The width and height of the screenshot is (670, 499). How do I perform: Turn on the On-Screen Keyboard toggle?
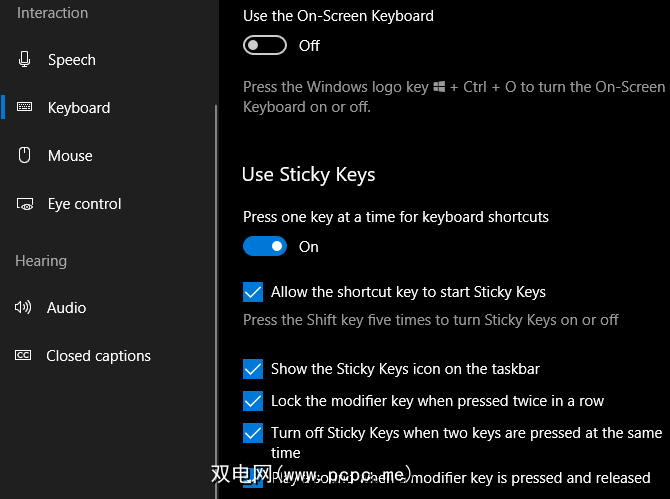(x=265, y=46)
